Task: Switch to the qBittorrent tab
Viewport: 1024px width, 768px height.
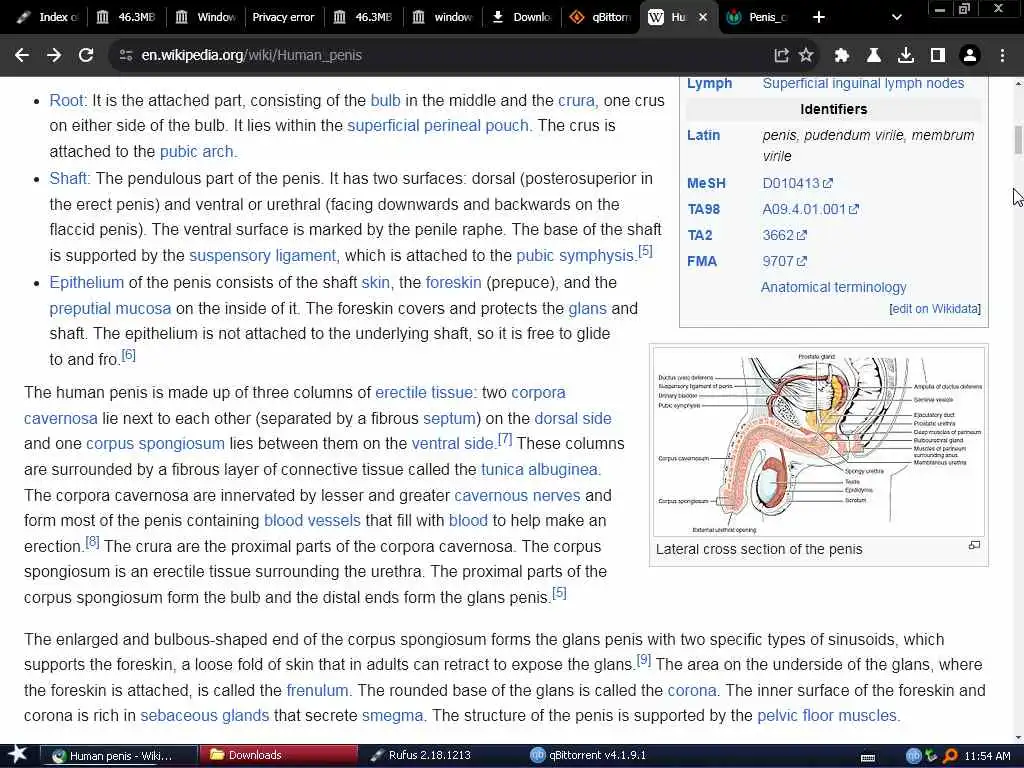Action: 600,17
